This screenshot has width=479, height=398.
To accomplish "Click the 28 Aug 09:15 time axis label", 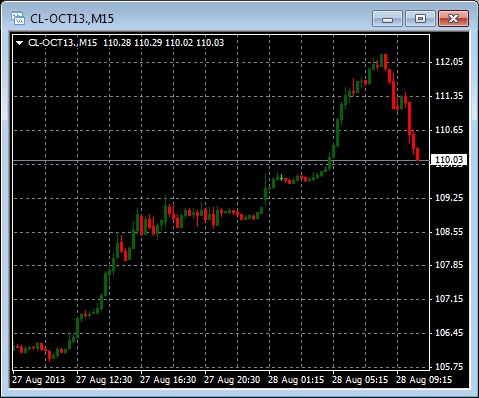I will click(x=424, y=380).
